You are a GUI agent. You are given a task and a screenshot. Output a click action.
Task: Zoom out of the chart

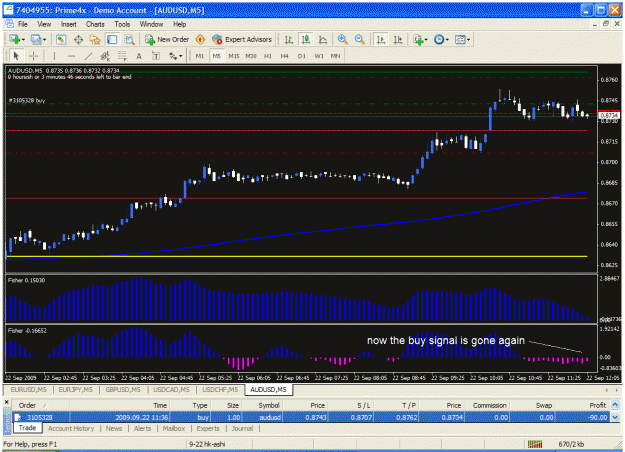pyautogui.click(x=359, y=39)
